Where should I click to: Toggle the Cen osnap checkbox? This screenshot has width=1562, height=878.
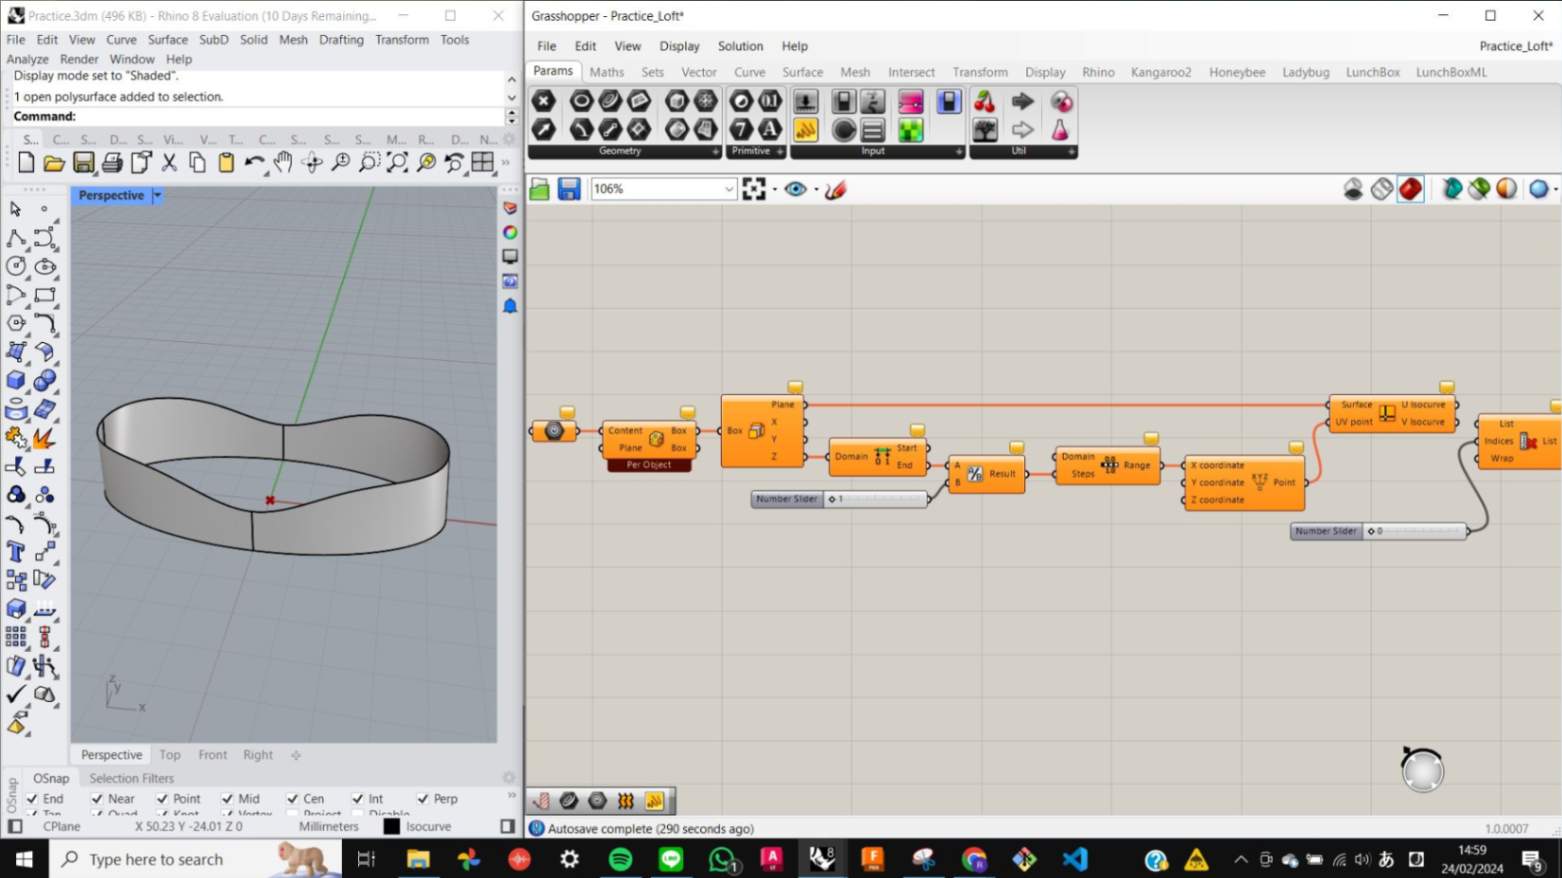coord(292,799)
